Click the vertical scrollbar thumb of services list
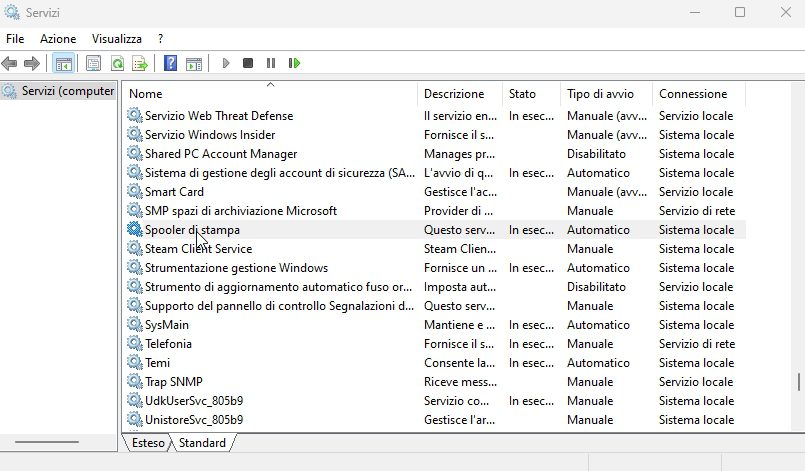 [x=799, y=382]
